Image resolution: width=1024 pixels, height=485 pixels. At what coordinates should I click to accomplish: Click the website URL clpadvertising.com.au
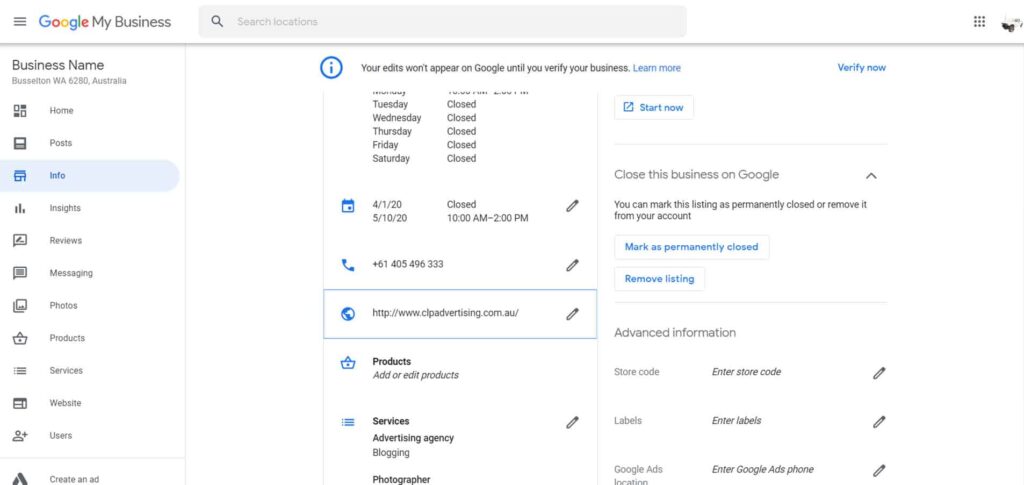point(445,313)
